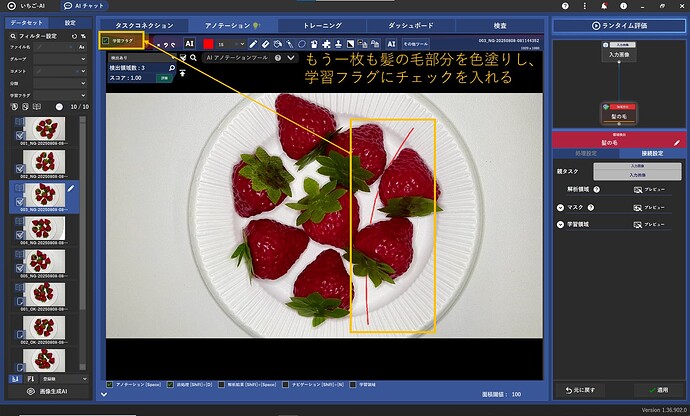Click the ランタイム評価 button

pos(619,26)
